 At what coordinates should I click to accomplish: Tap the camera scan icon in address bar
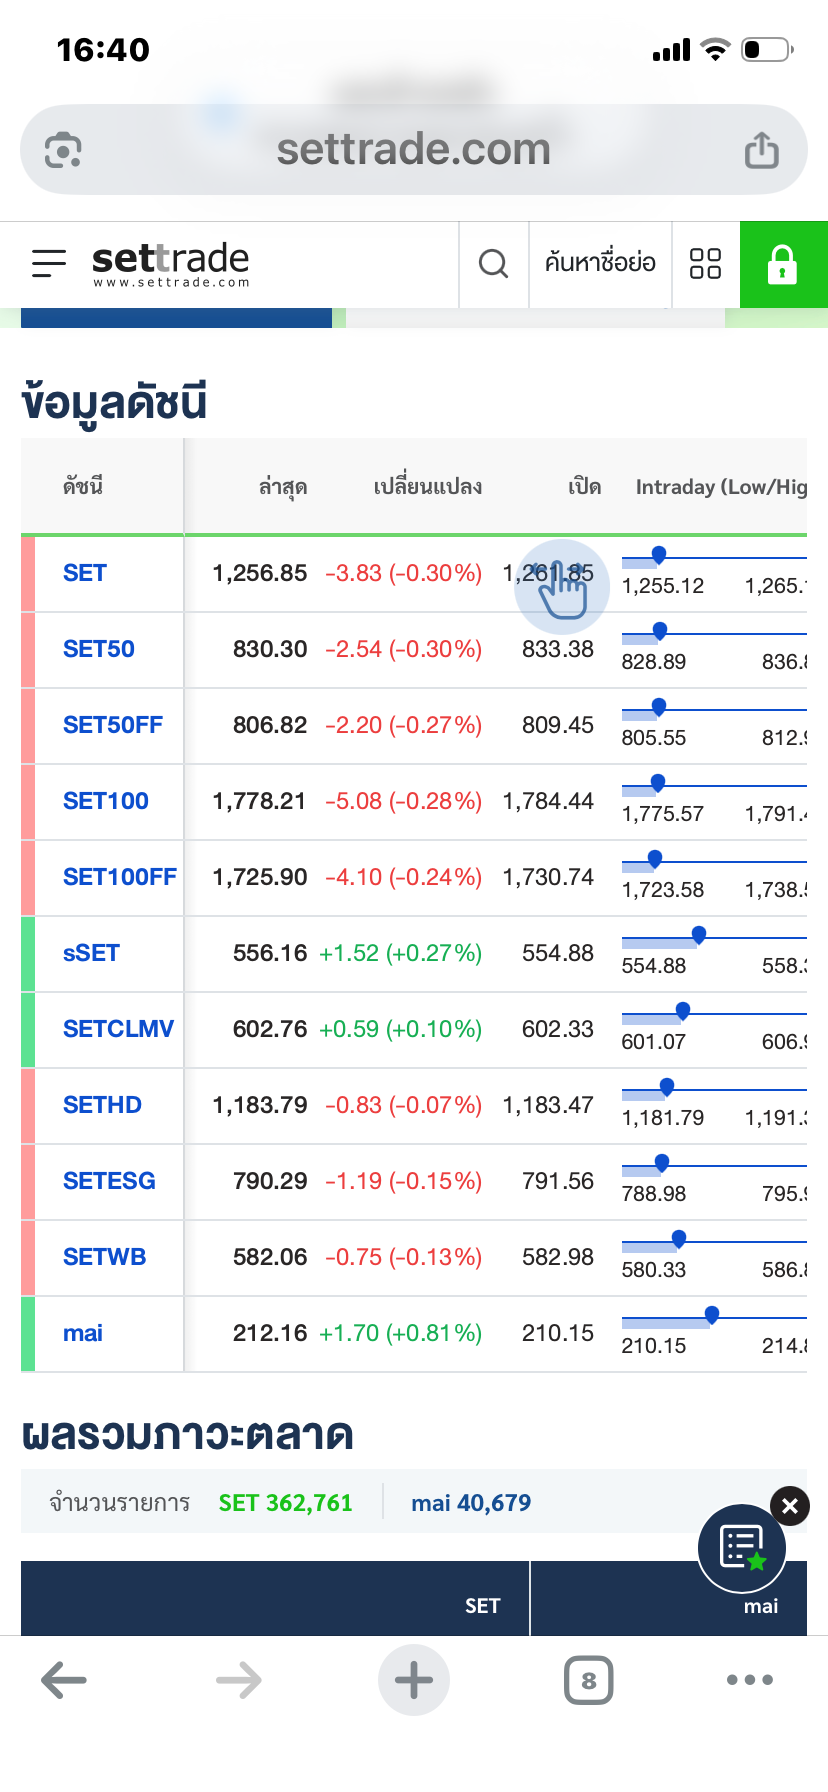(63, 151)
